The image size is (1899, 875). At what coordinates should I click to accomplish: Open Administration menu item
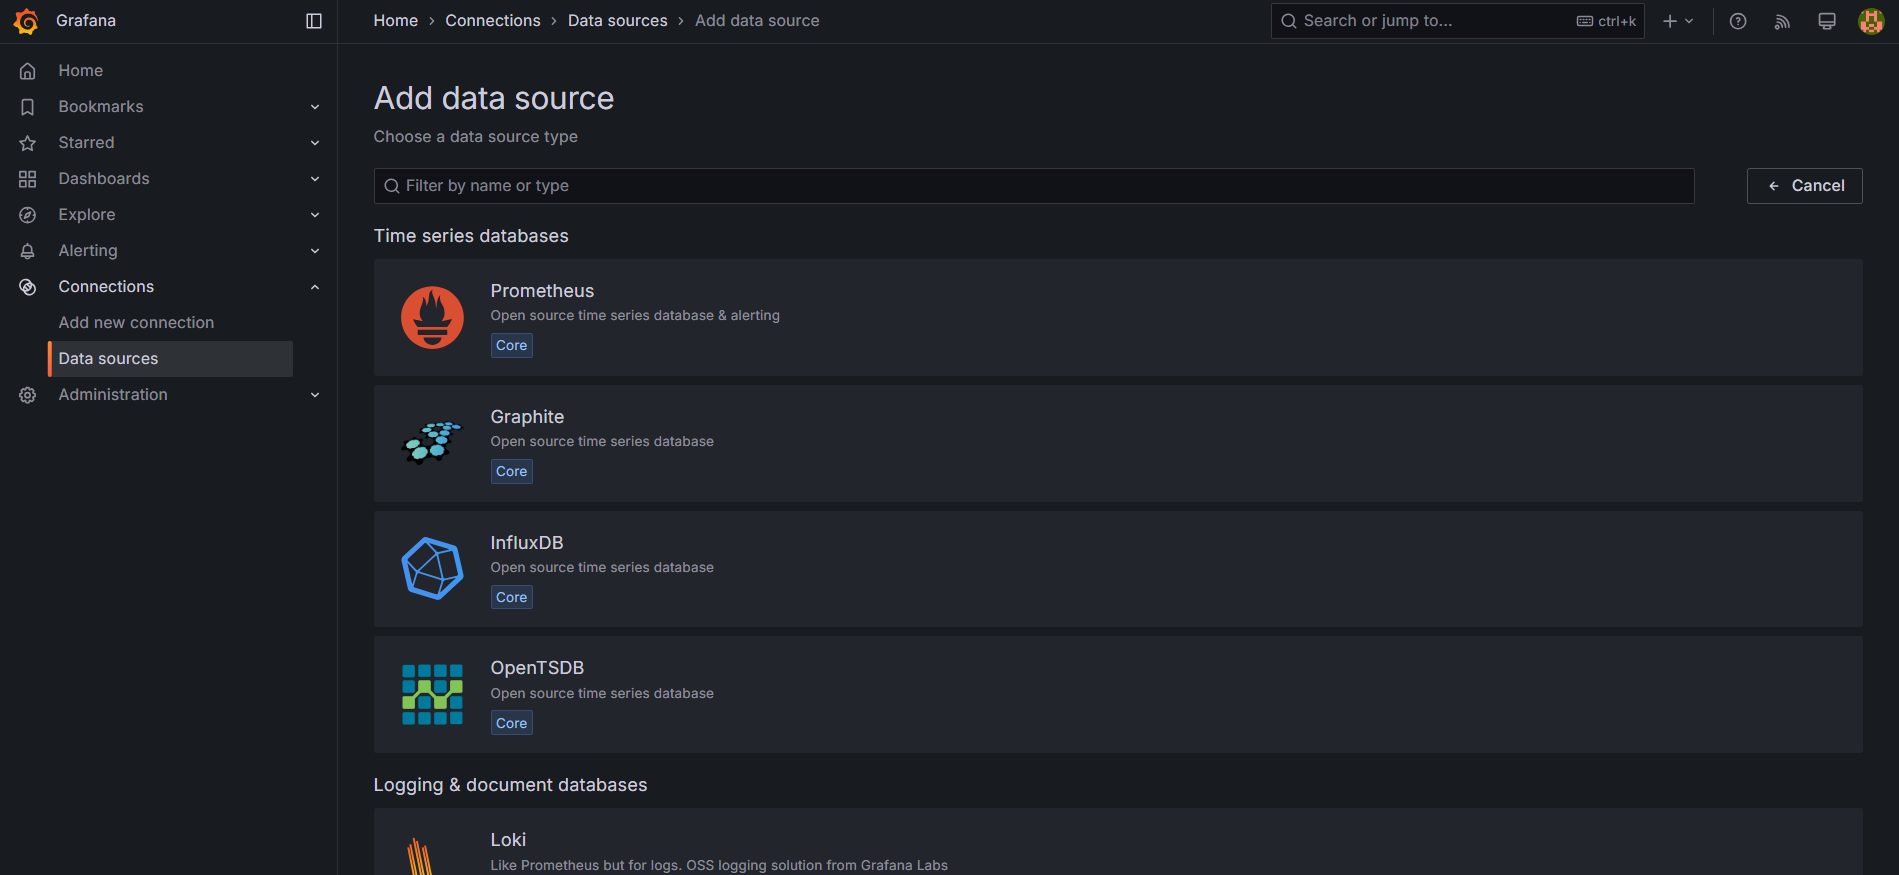[113, 395]
